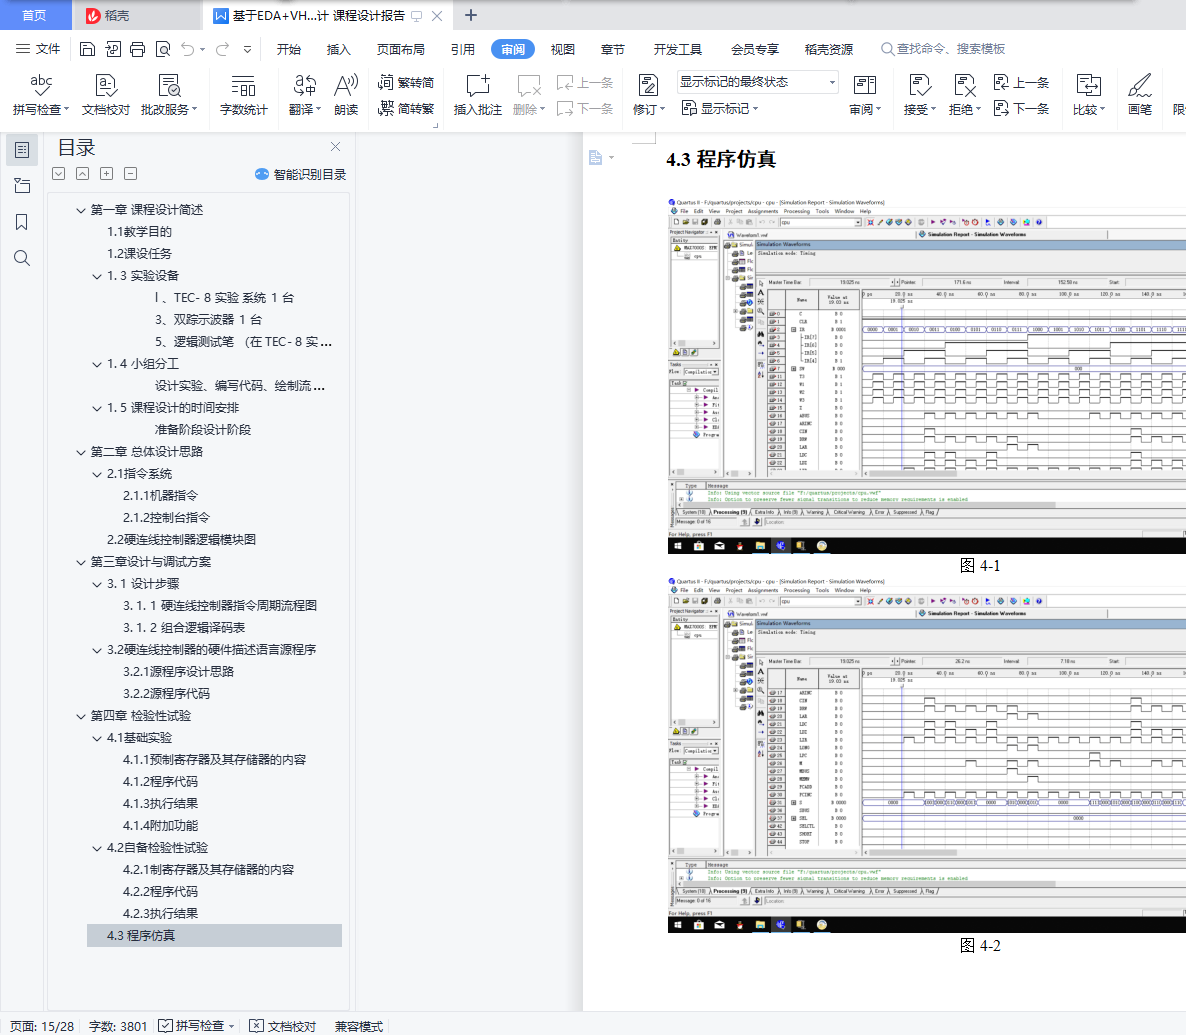Image resolution: width=1186 pixels, height=1035 pixels.
Task: Click the Print icon in the quick toolbar
Action: pos(138,49)
